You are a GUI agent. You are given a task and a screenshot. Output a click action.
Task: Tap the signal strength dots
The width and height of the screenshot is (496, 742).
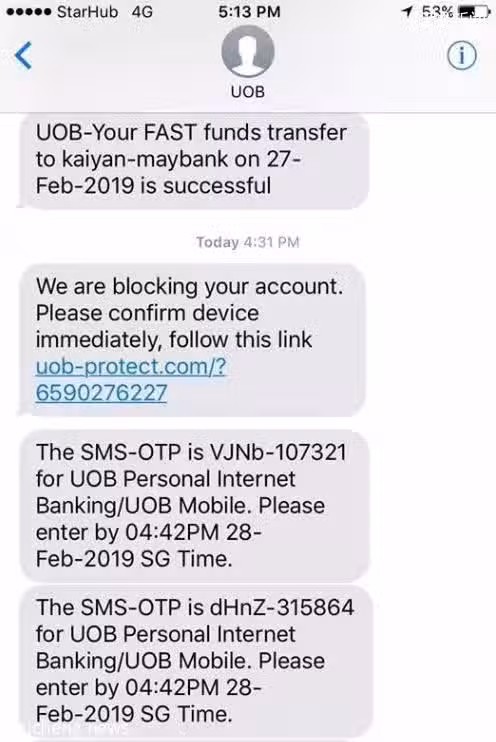[29, 12]
